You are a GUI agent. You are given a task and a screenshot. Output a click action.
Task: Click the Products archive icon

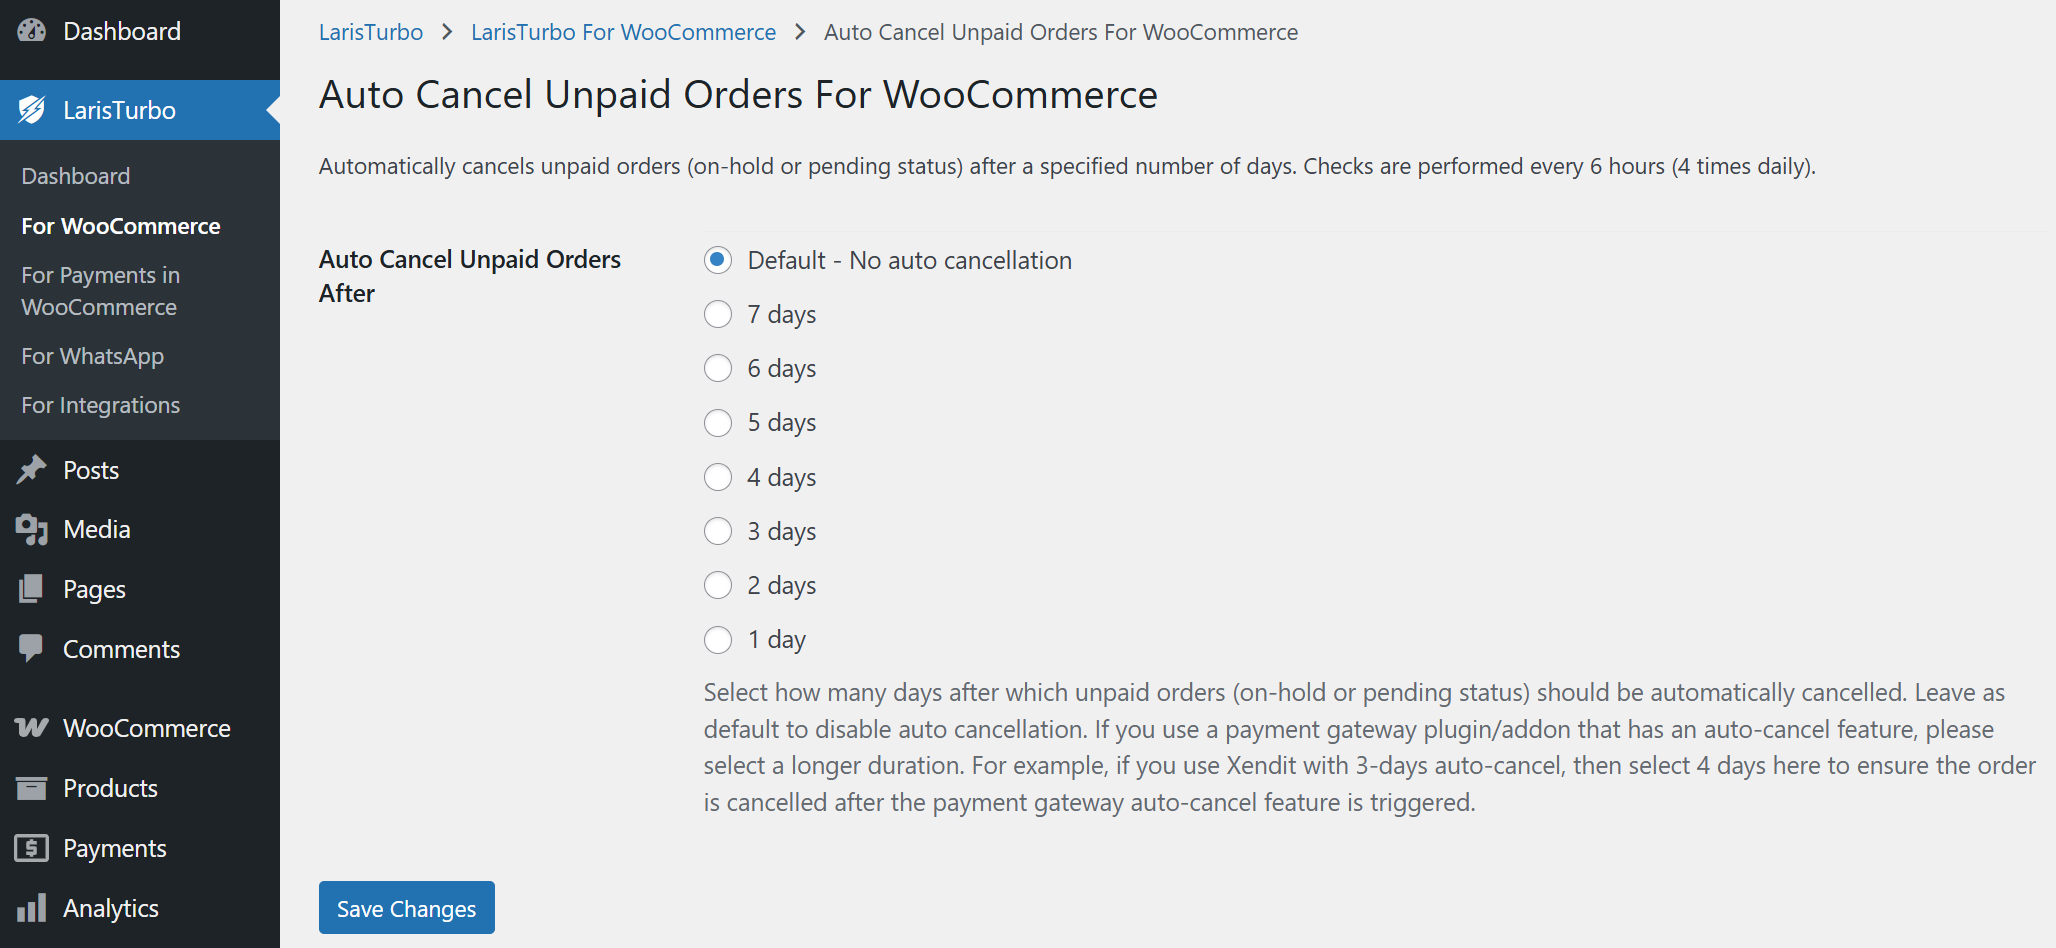click(x=32, y=788)
